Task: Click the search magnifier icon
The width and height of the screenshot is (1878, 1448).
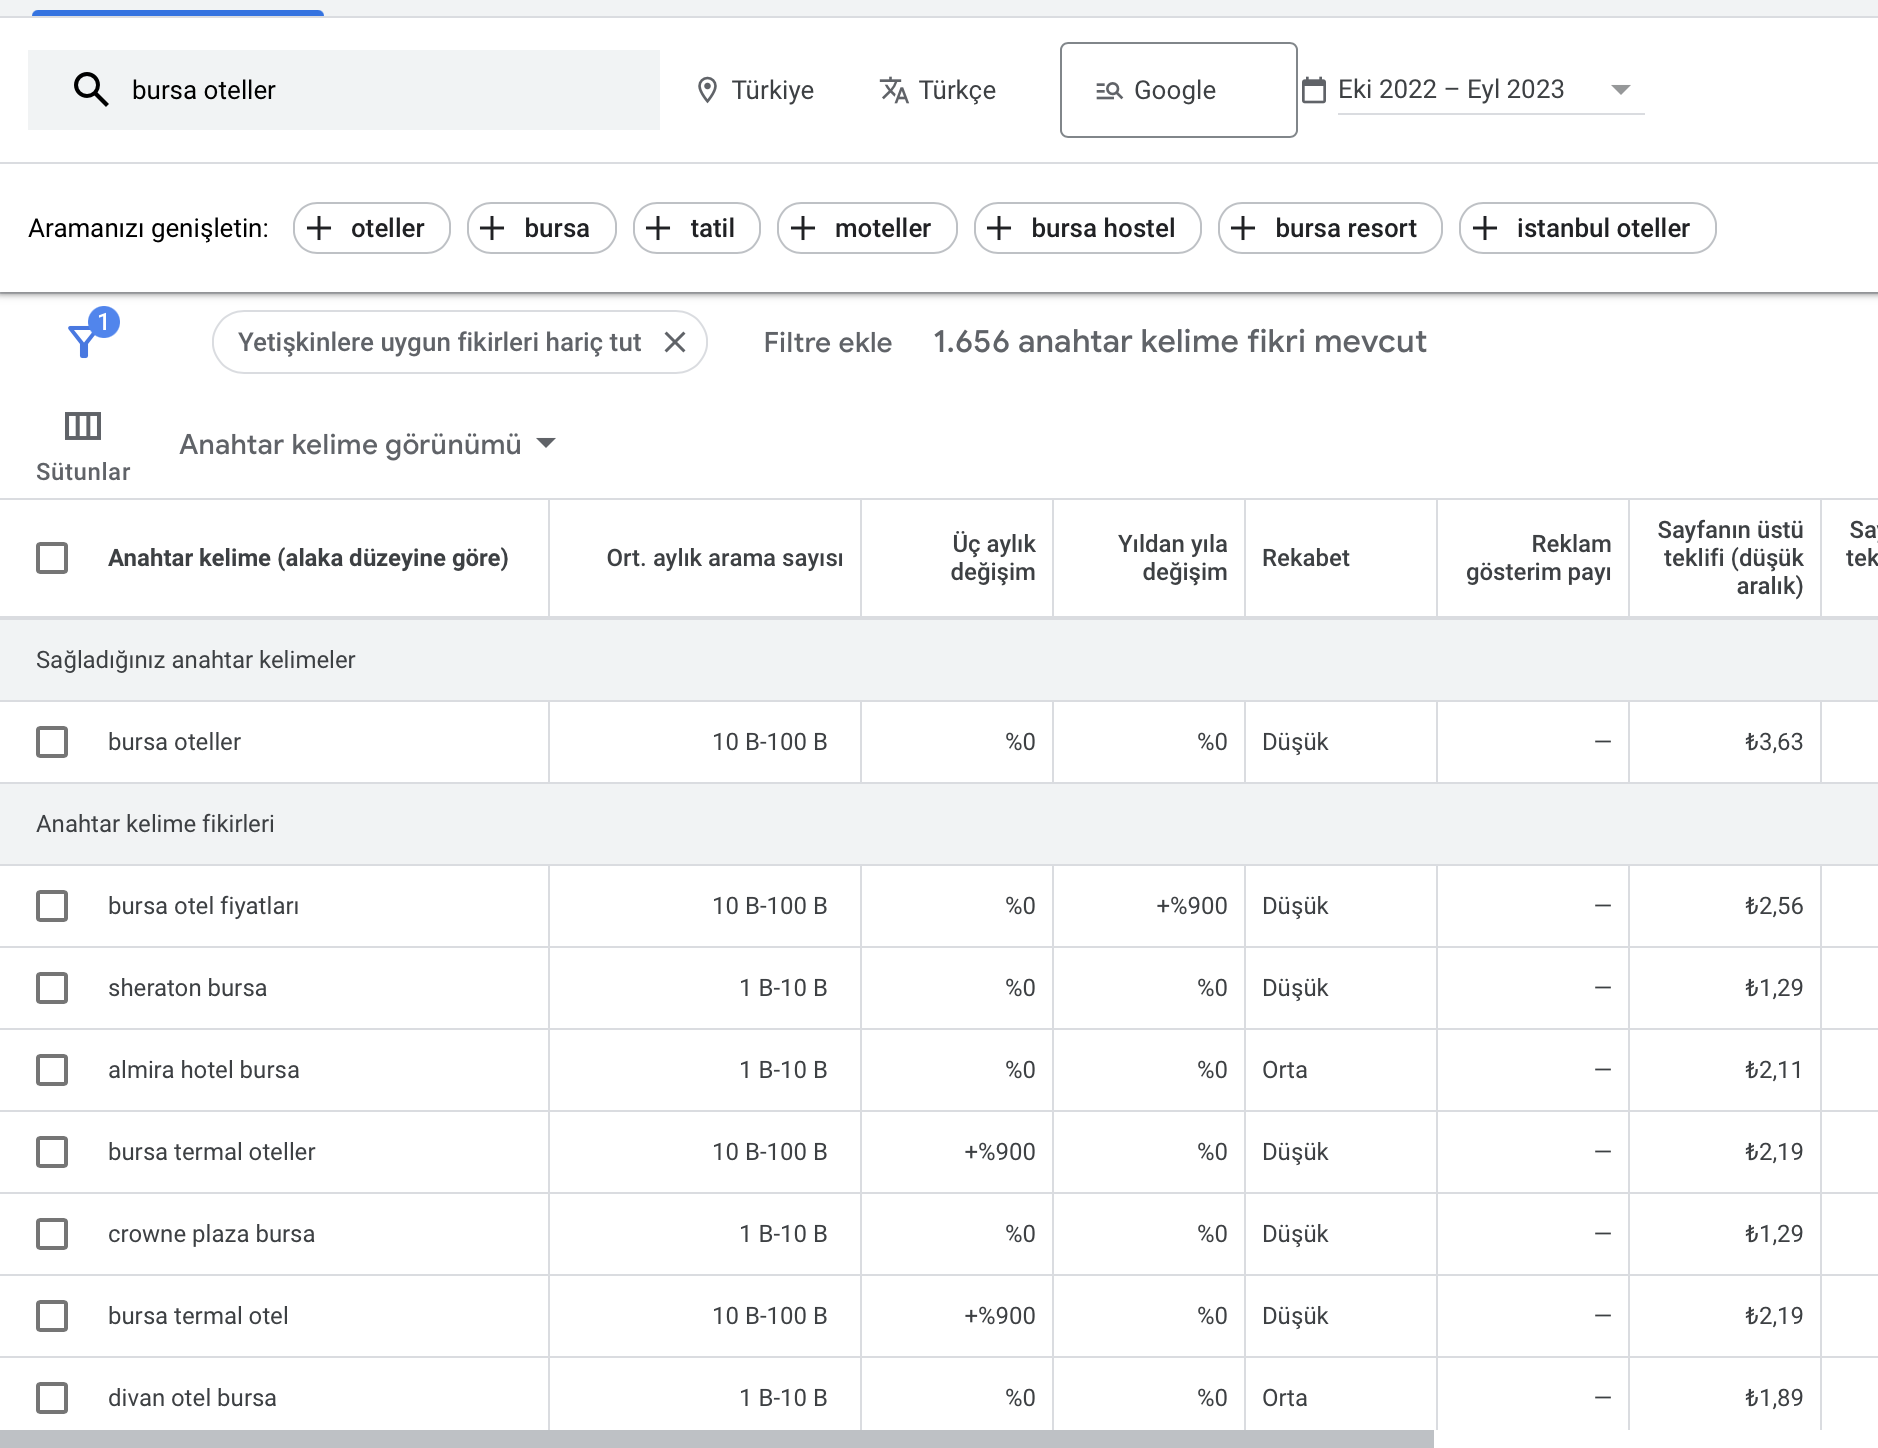Action: (91, 90)
